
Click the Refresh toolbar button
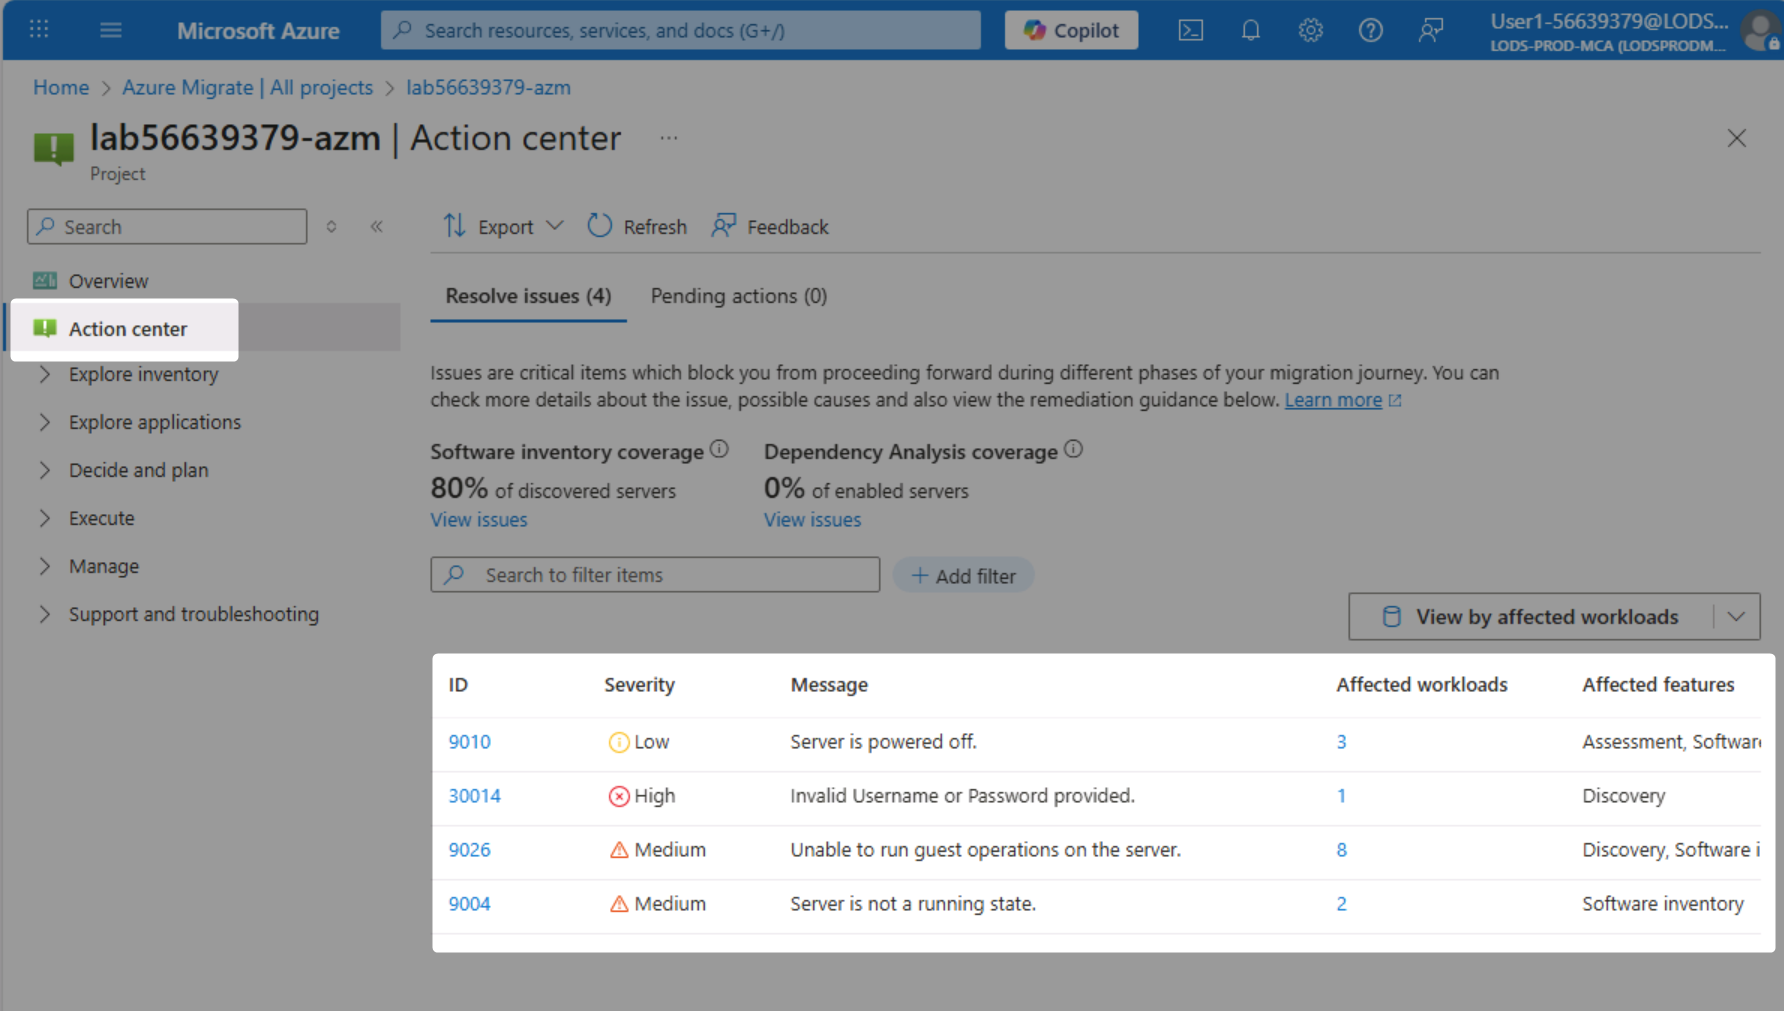(637, 226)
